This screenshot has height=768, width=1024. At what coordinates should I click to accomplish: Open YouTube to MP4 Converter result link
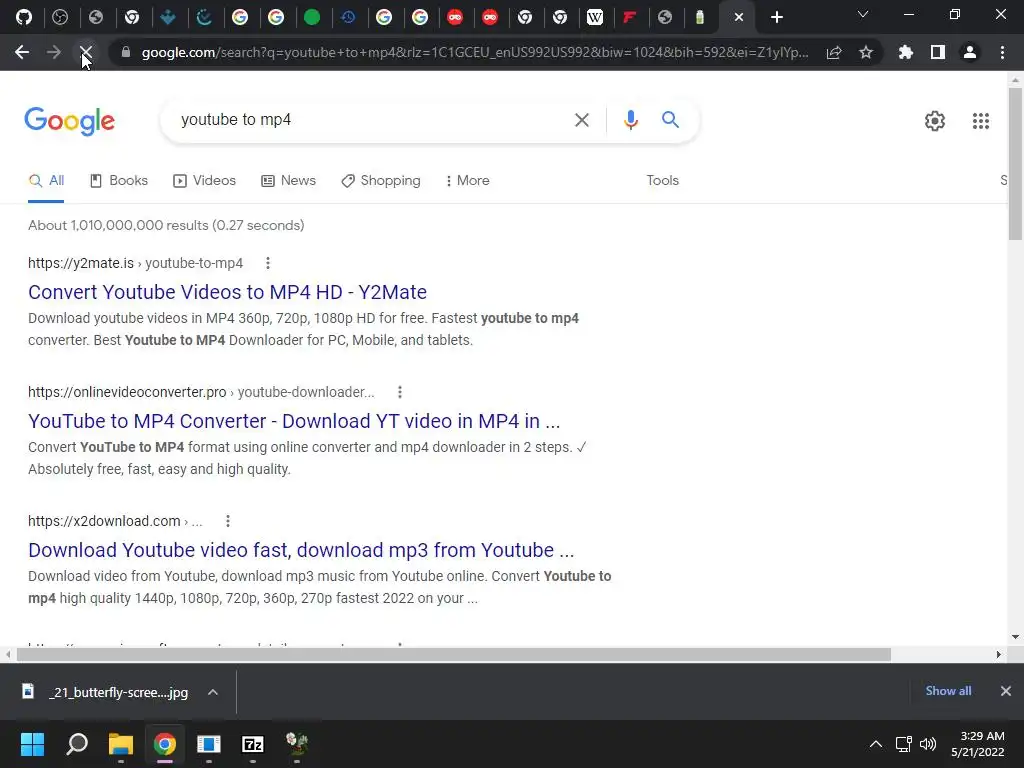pos(294,421)
